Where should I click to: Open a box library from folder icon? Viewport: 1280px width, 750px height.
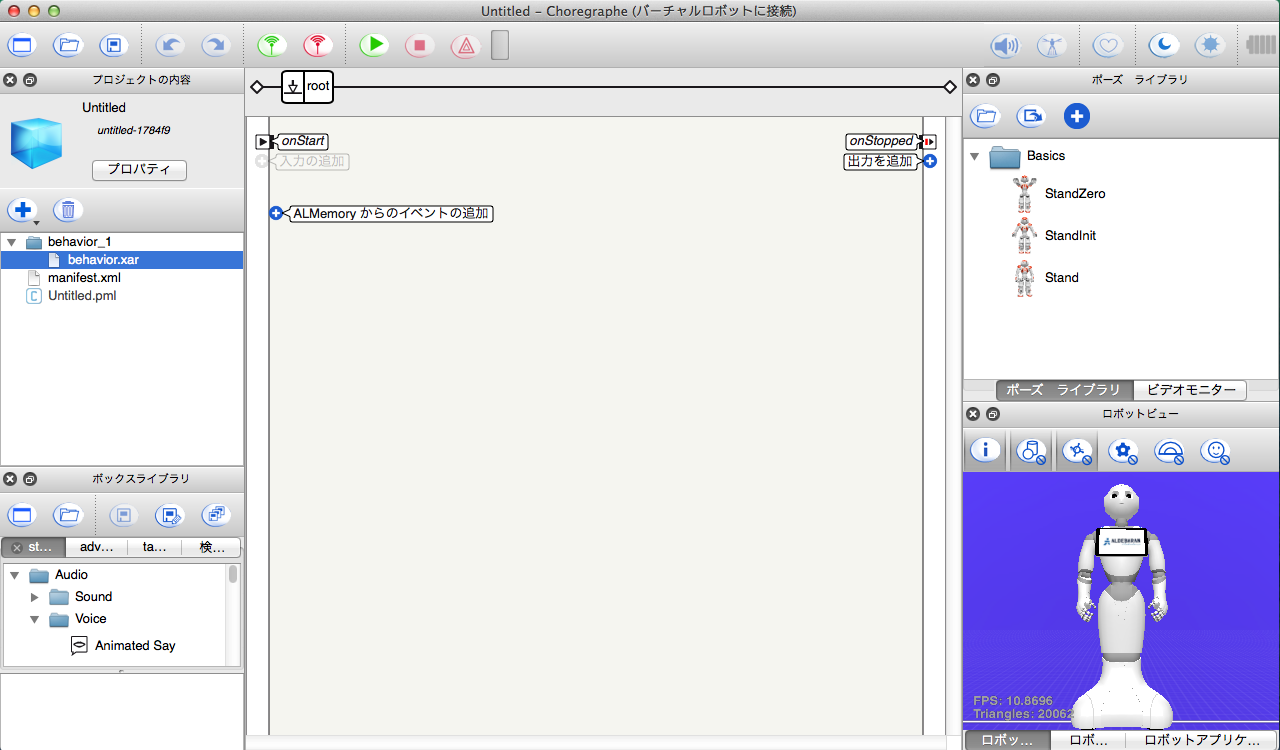(x=68, y=516)
